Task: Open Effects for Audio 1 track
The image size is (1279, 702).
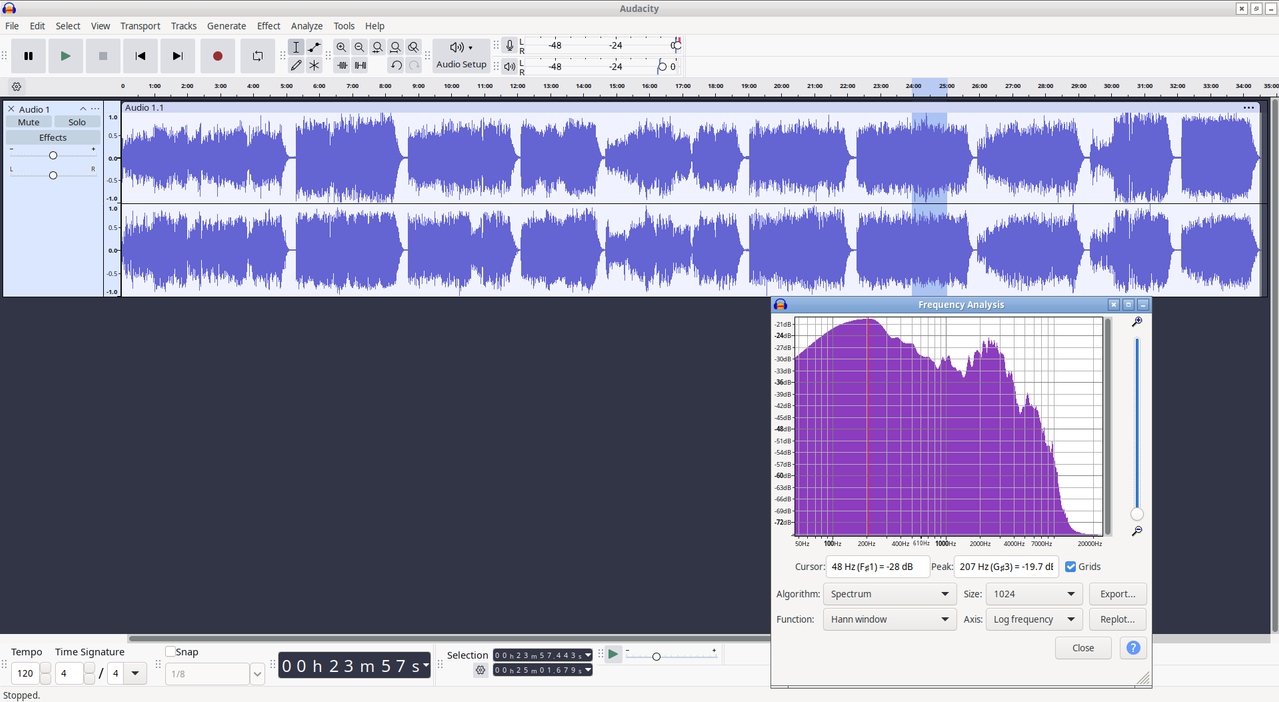Action: (53, 137)
